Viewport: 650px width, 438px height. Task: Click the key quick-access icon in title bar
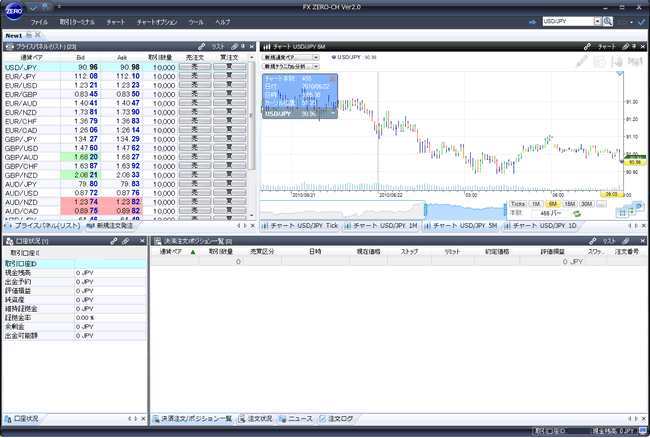click(45, 7)
